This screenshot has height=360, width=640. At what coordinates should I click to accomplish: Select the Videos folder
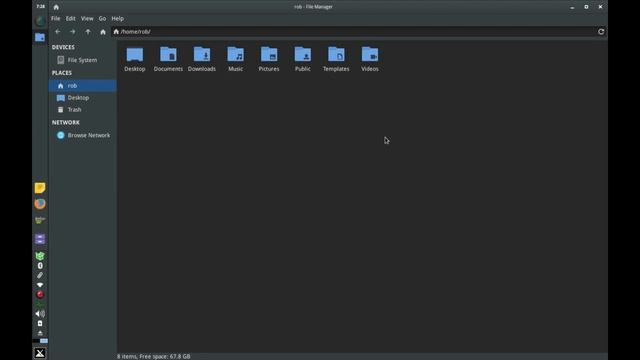[370, 59]
